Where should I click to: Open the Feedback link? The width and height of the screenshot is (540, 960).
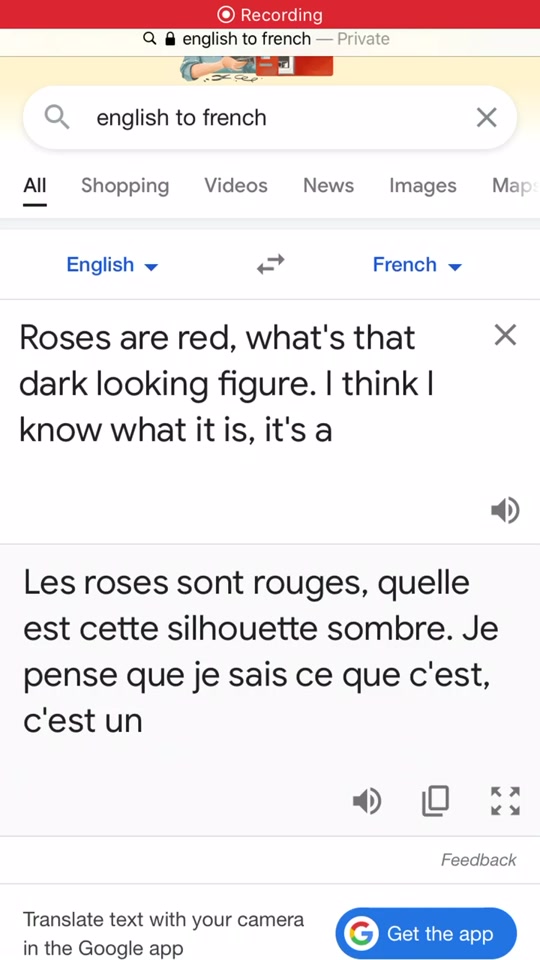coord(478,860)
